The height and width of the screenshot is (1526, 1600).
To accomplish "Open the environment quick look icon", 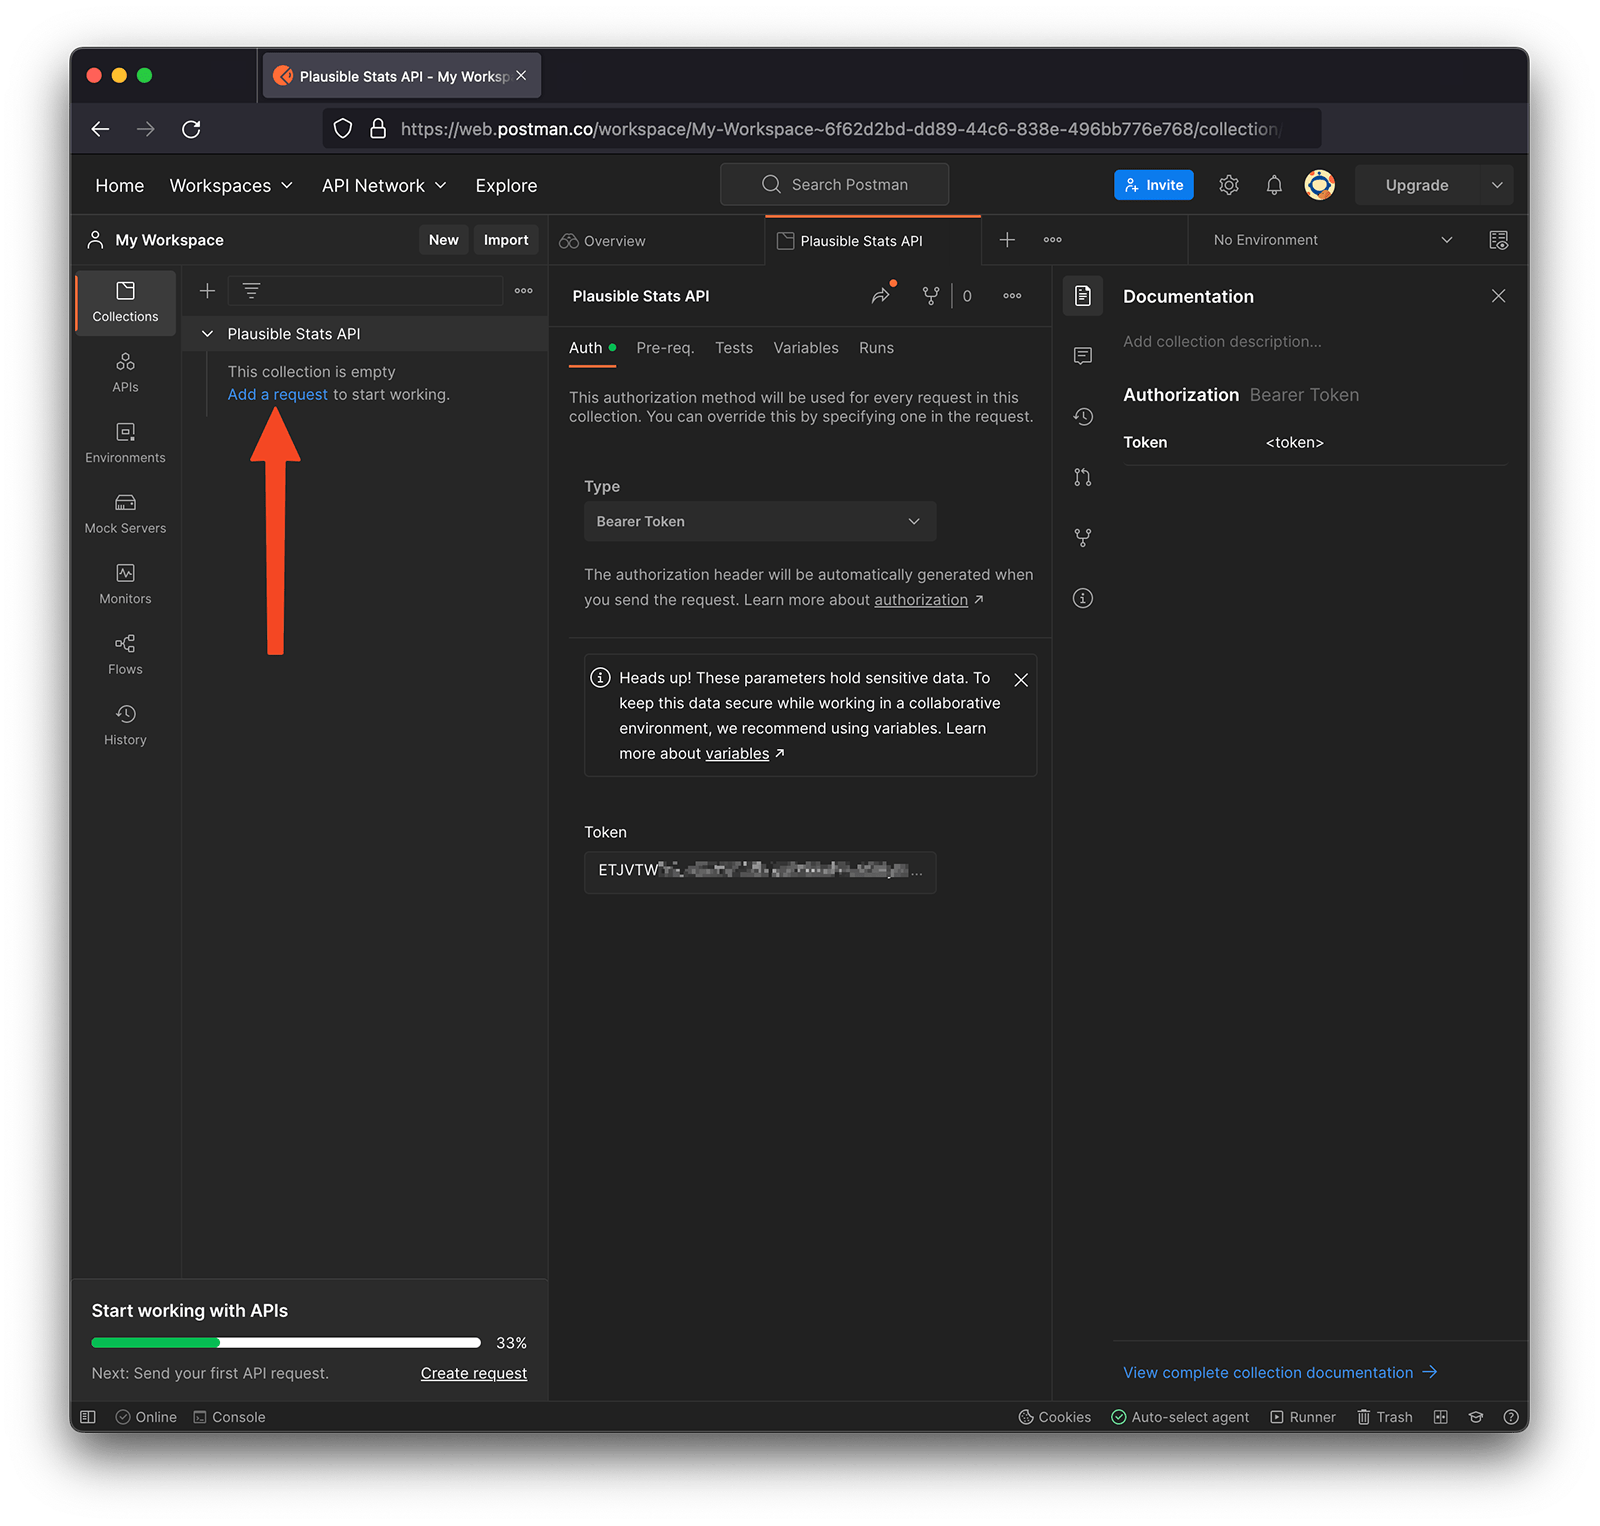I will (x=1498, y=240).
